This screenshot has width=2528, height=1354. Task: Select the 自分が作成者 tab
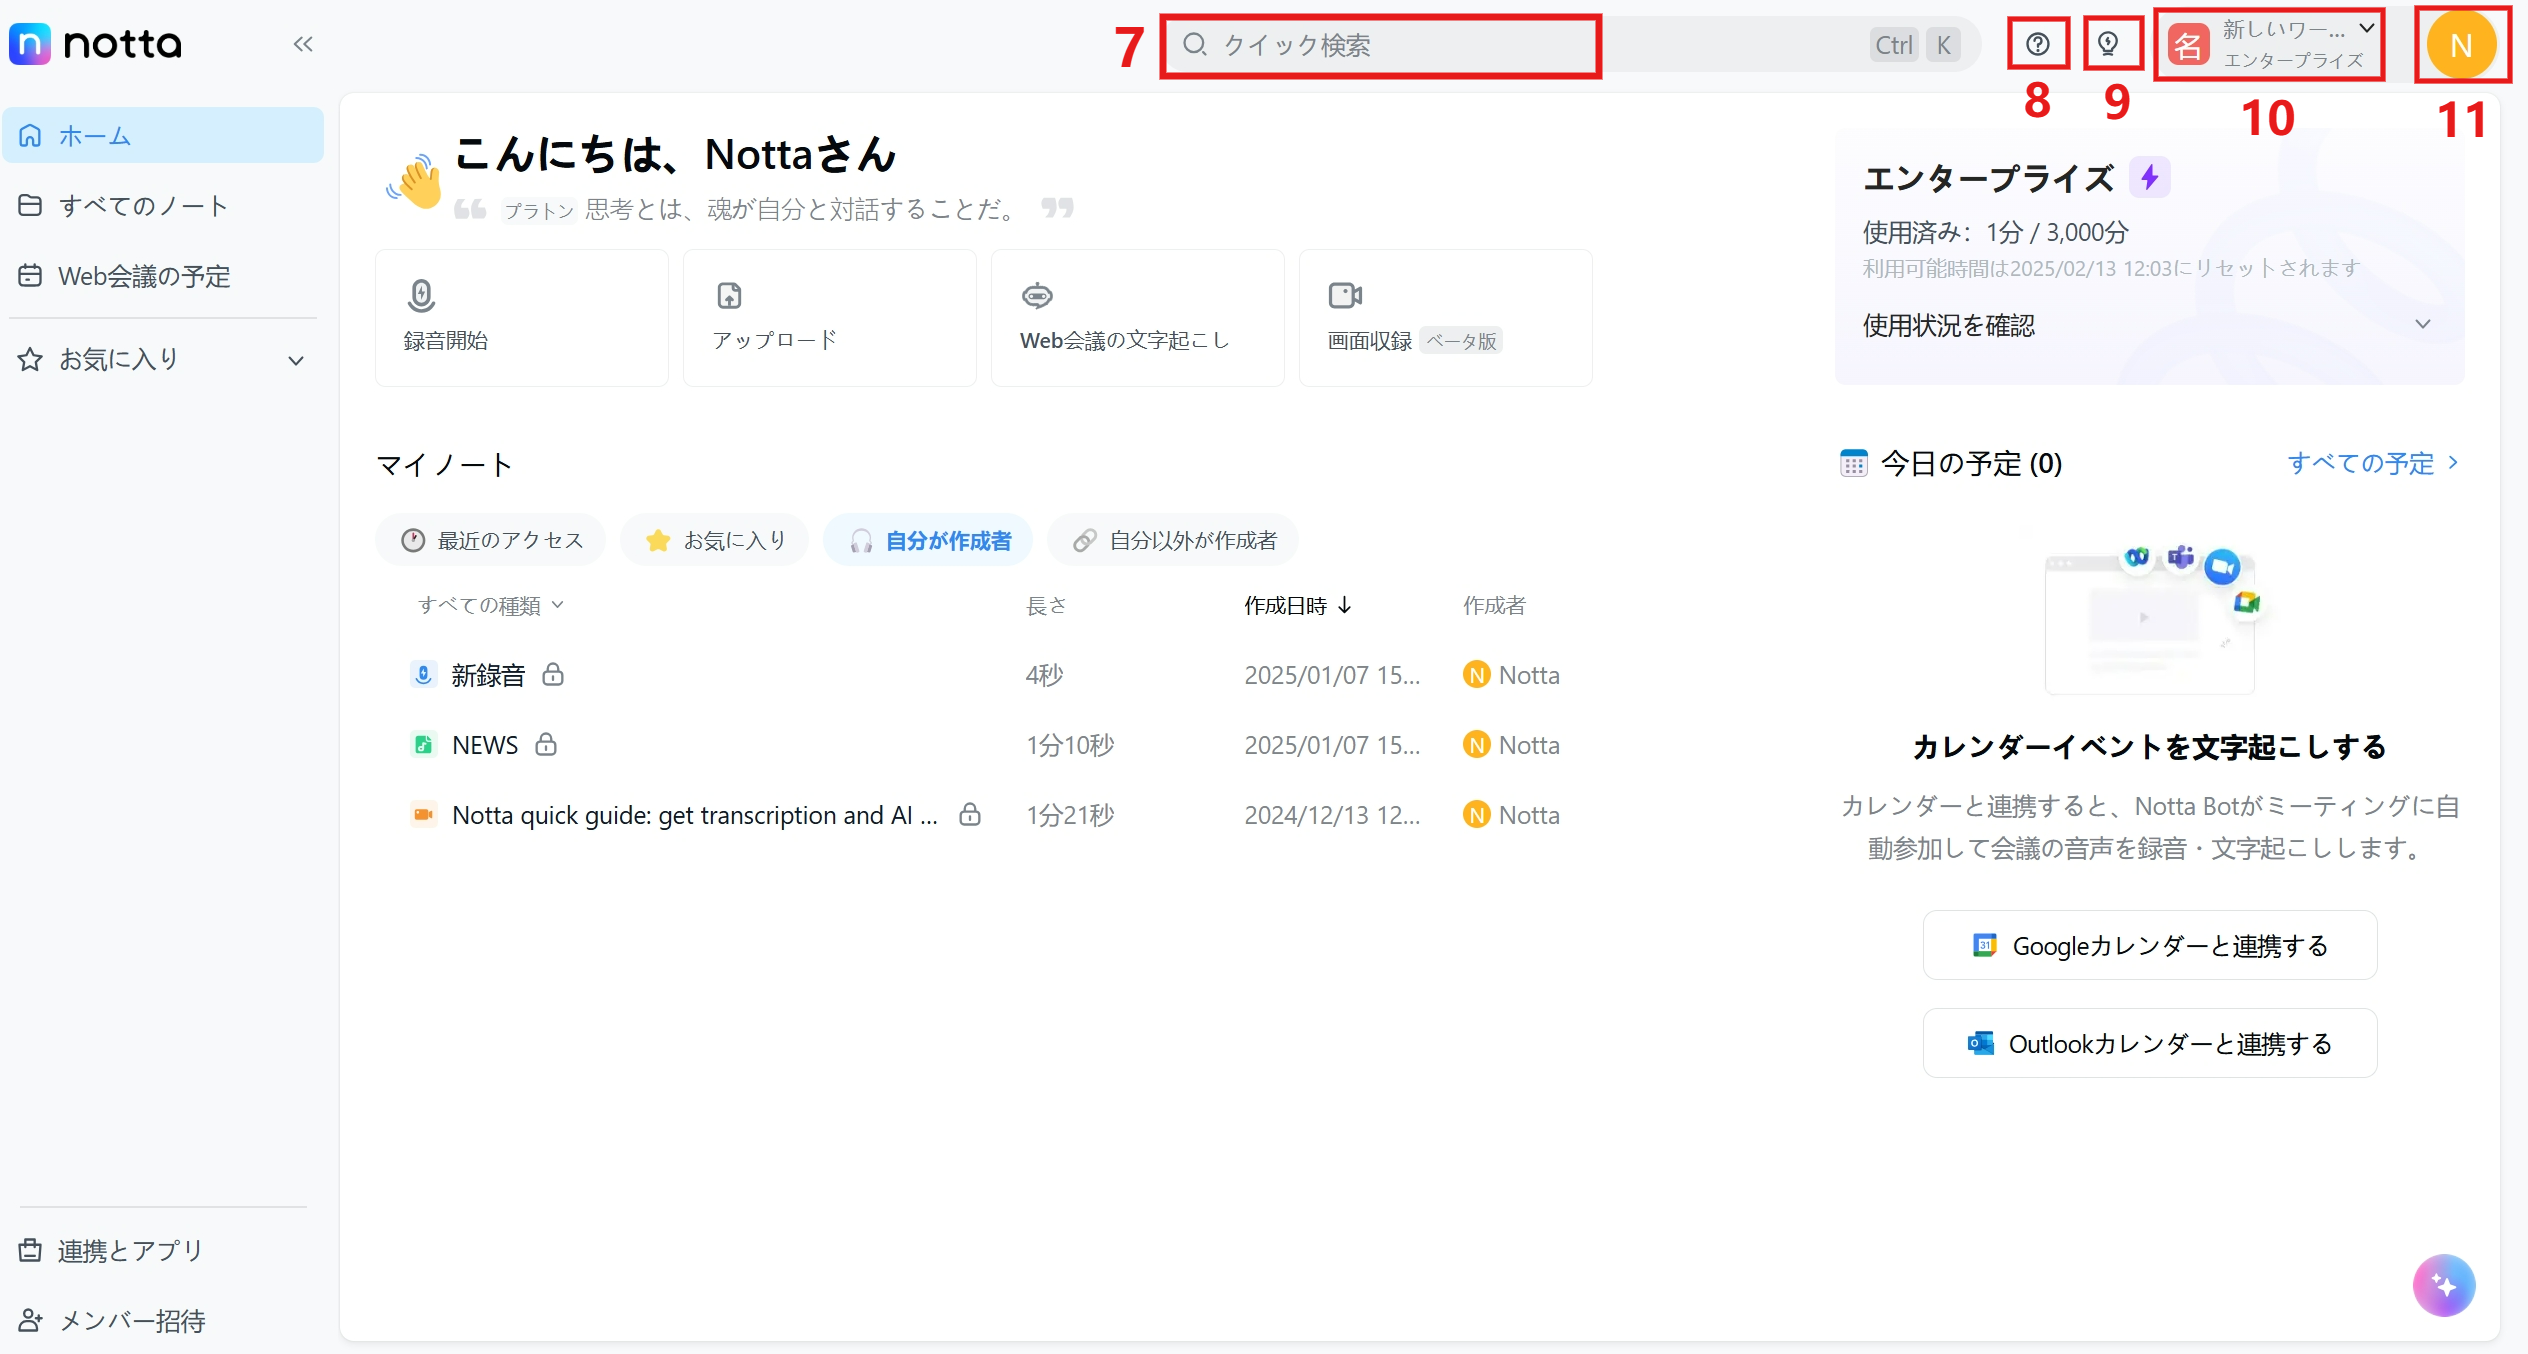(929, 540)
